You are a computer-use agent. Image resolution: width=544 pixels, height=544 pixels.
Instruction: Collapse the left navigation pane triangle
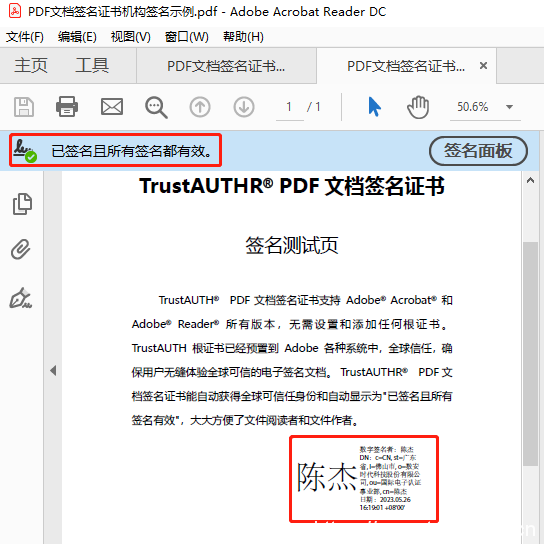[53, 371]
